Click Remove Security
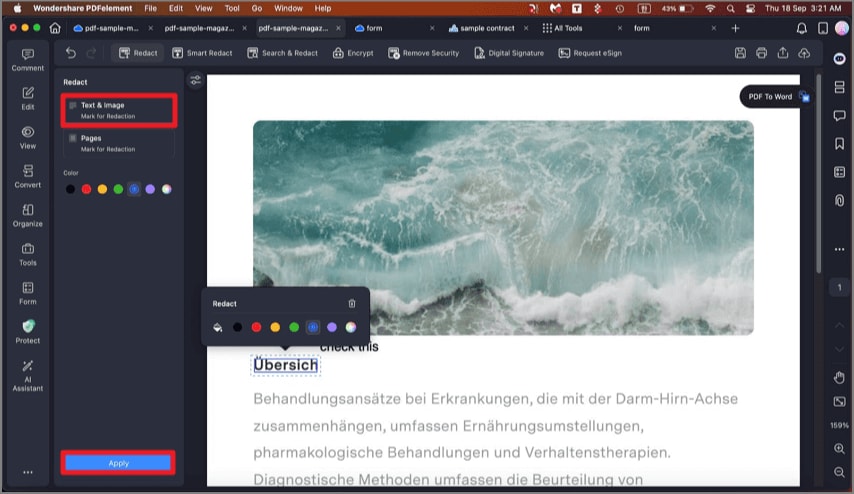 (423, 53)
